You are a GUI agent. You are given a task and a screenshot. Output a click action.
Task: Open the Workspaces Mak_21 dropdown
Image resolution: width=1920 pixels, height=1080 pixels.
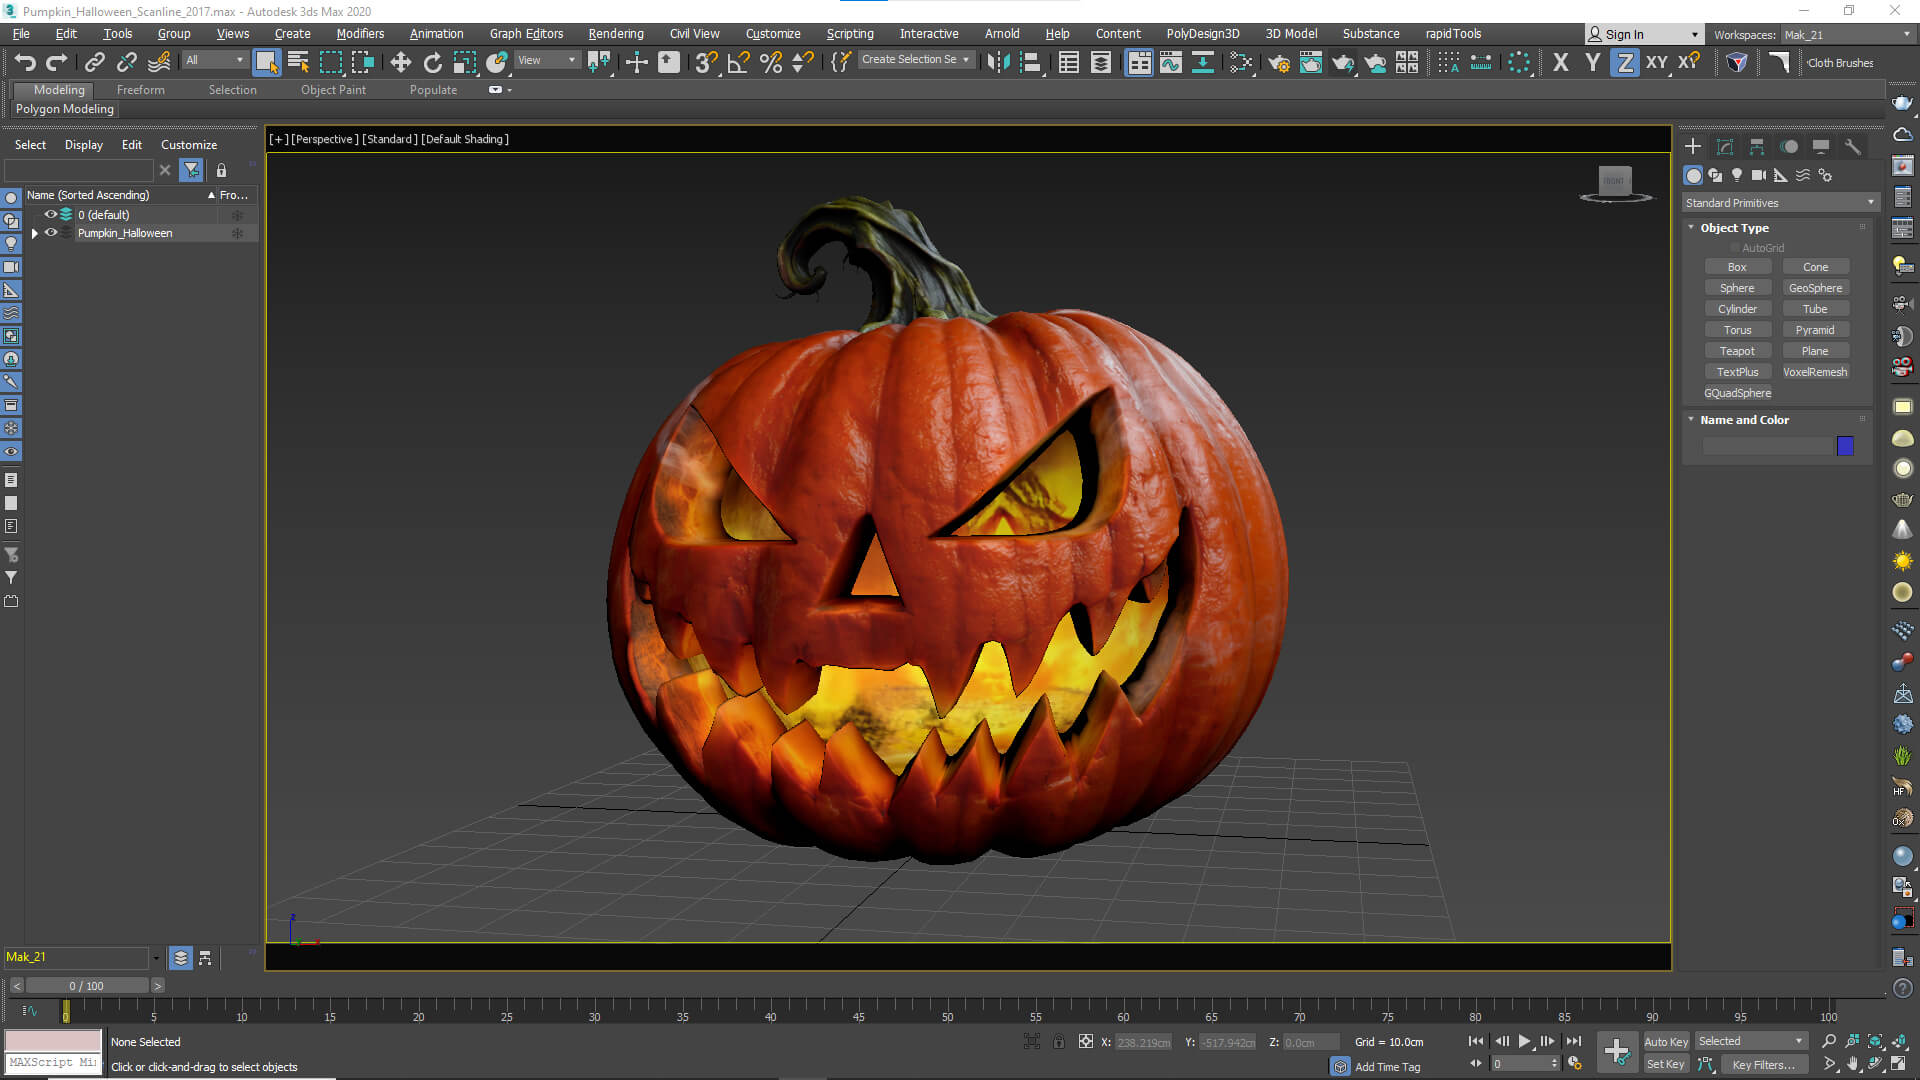1847,34
